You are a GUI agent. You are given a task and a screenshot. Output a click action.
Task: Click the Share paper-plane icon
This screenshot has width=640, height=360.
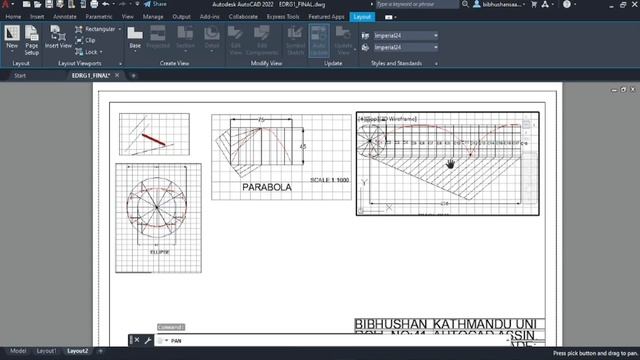147,4
